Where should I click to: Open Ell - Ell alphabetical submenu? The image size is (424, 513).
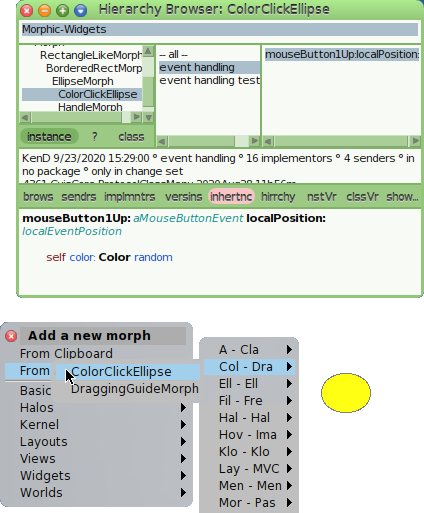click(x=249, y=384)
